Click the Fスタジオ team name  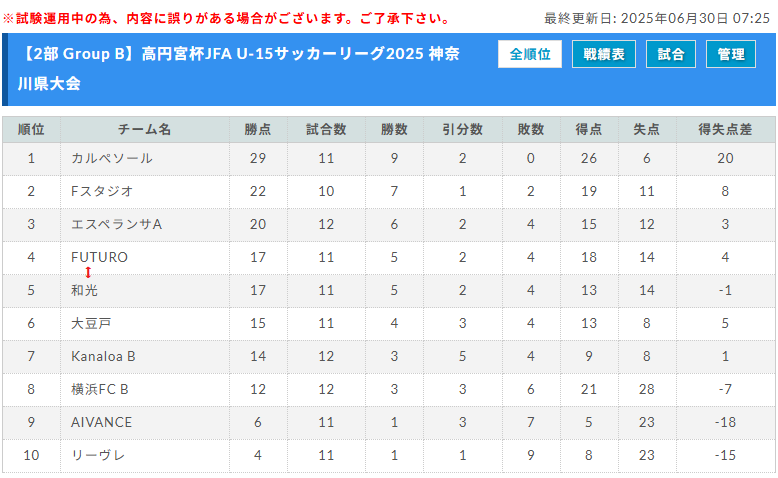click(102, 191)
